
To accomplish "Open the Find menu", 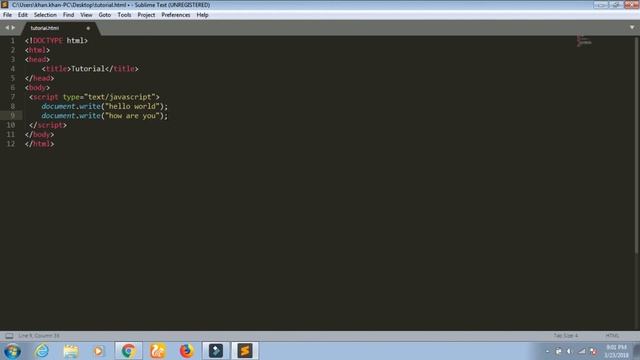I will [x=68, y=15].
